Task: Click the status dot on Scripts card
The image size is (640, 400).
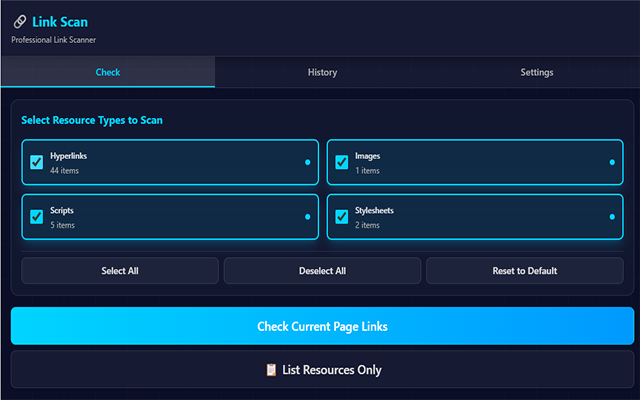Action: 307,217
